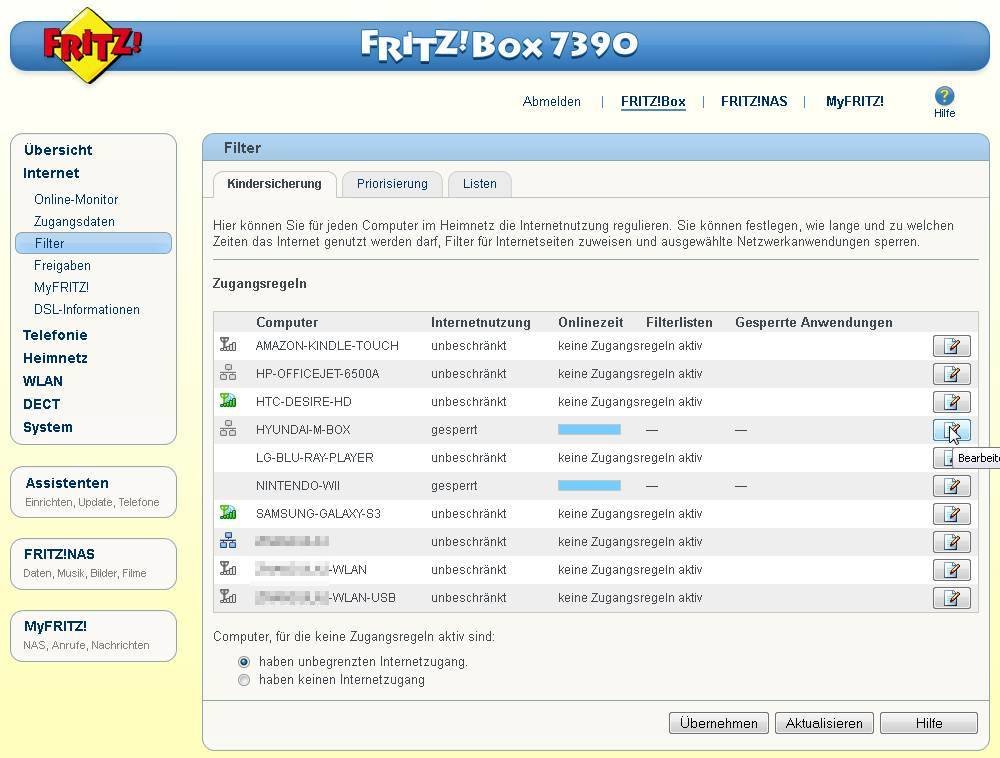Expand Heimnetz section in sidebar
Screen dimensions: 1000x758
[x=55, y=358]
